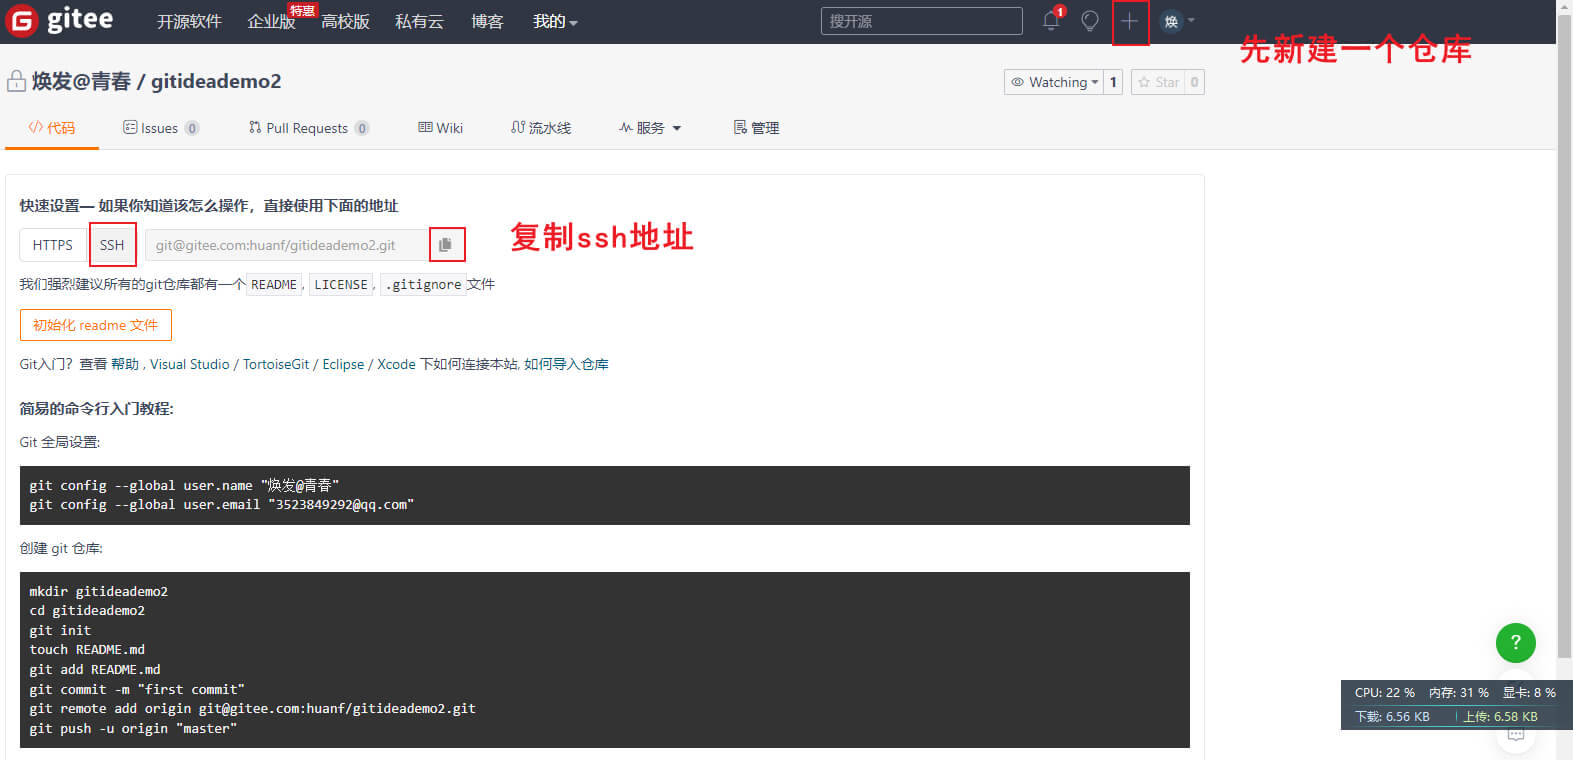Click the 如何导入仓库 link
The height and width of the screenshot is (760, 1573).
click(x=566, y=364)
